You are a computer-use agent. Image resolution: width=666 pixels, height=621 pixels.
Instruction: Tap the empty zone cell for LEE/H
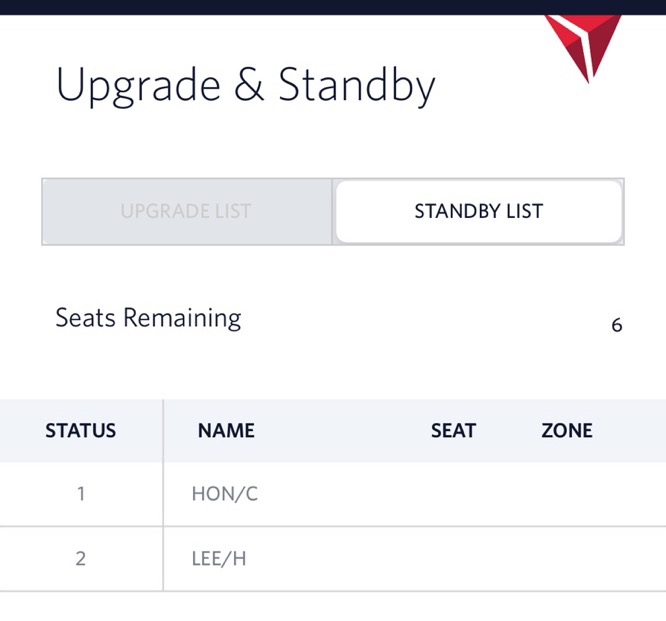567,559
